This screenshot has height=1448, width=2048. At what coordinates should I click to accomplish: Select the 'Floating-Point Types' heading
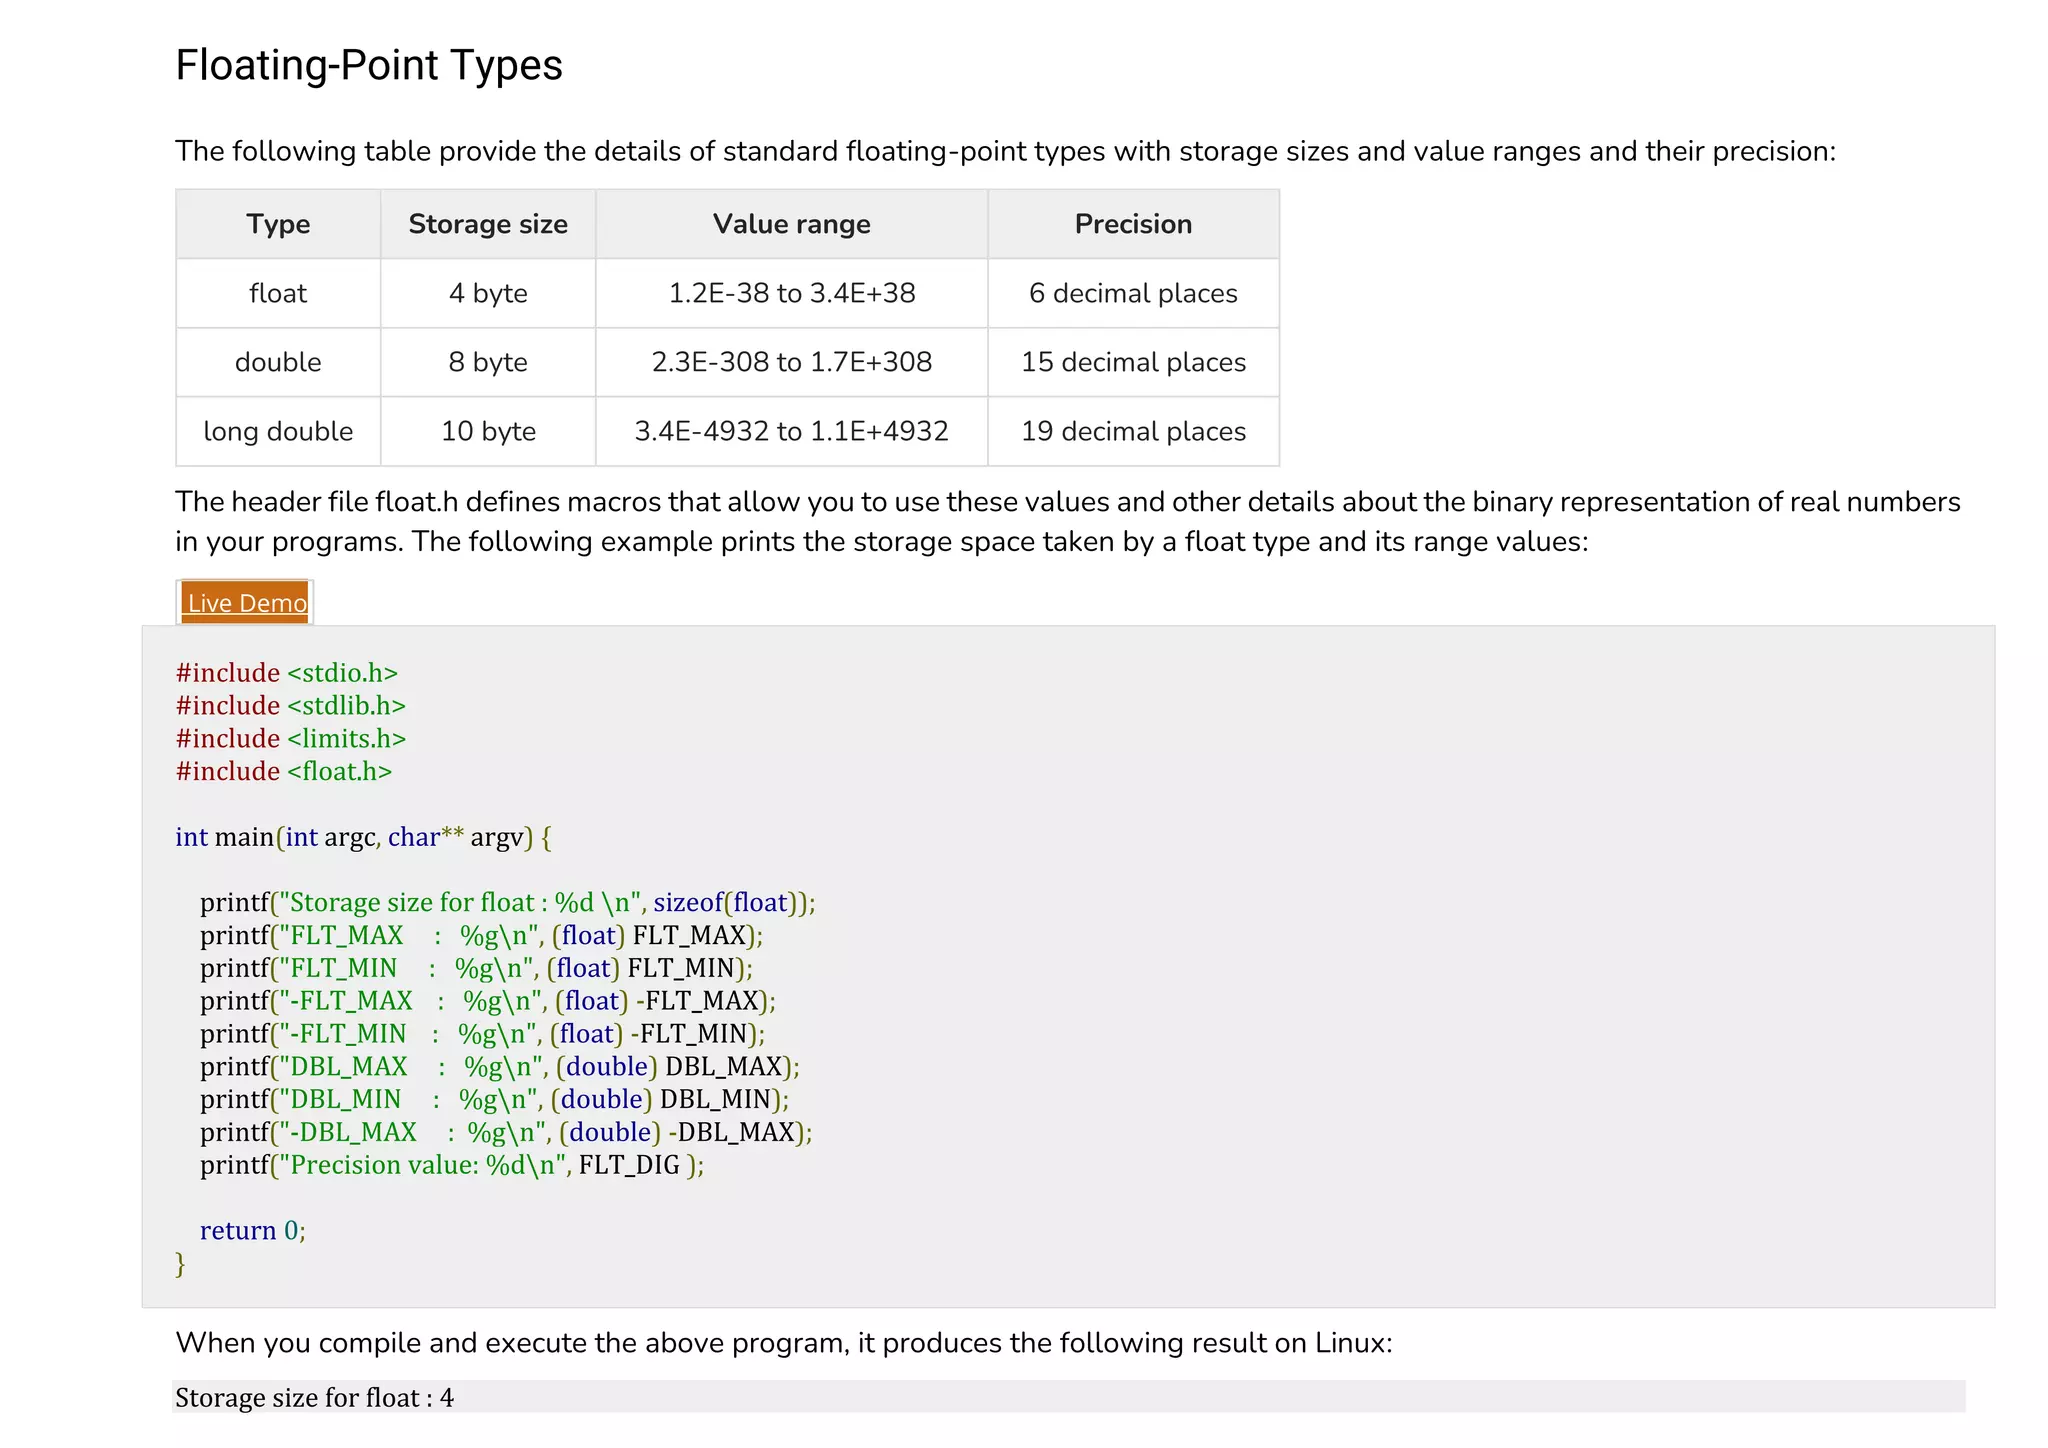coord(369,65)
